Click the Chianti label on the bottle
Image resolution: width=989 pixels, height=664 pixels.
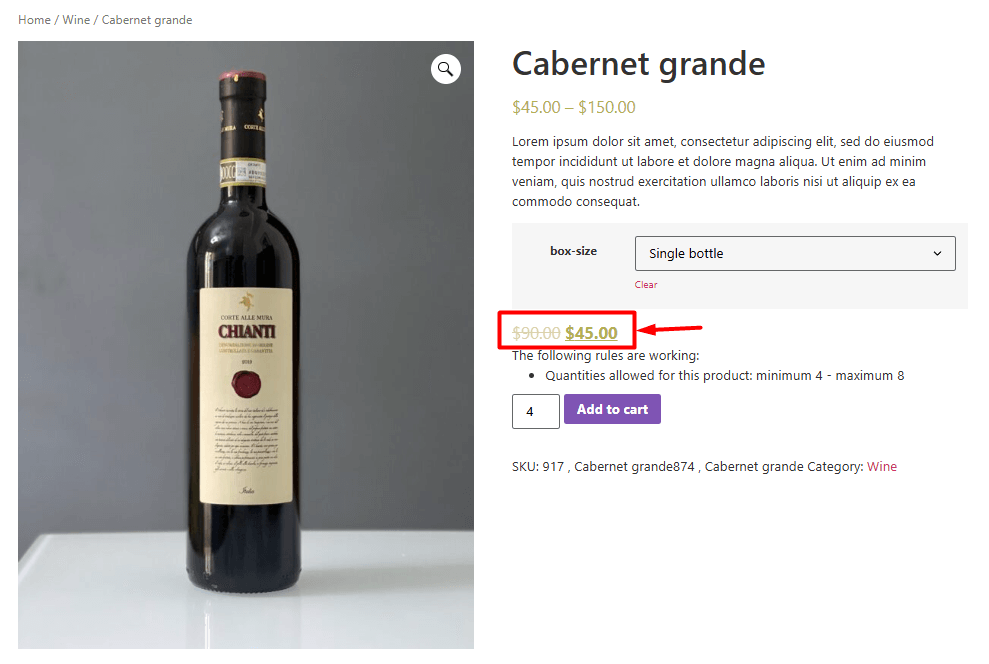(245, 330)
